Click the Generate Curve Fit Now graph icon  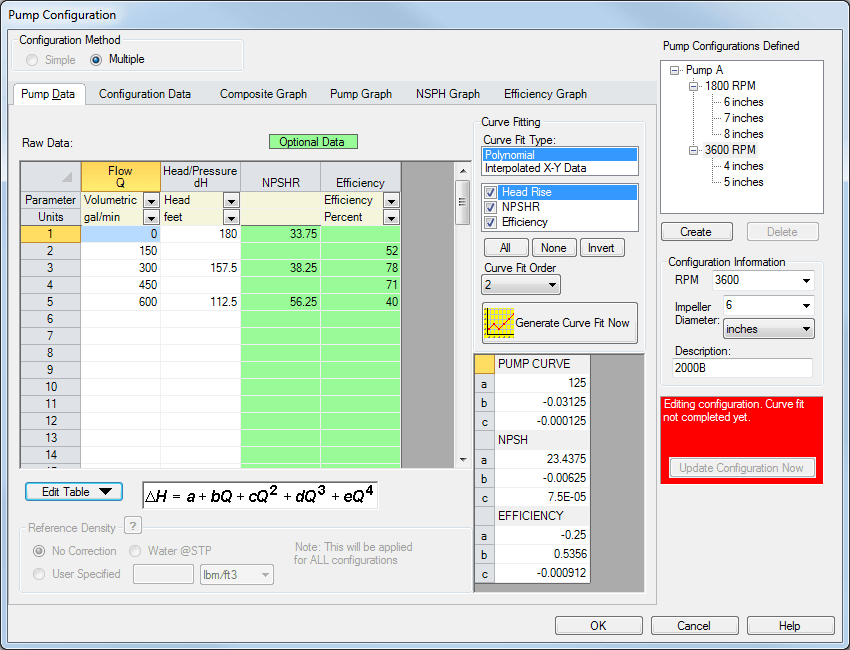(x=499, y=323)
